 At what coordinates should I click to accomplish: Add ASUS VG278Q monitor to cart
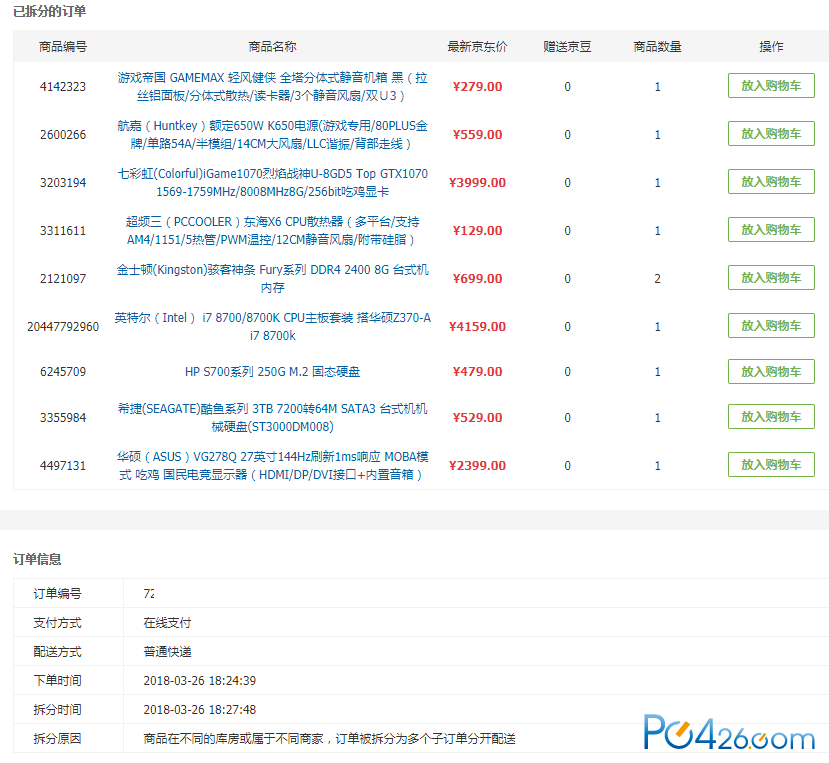tap(771, 465)
